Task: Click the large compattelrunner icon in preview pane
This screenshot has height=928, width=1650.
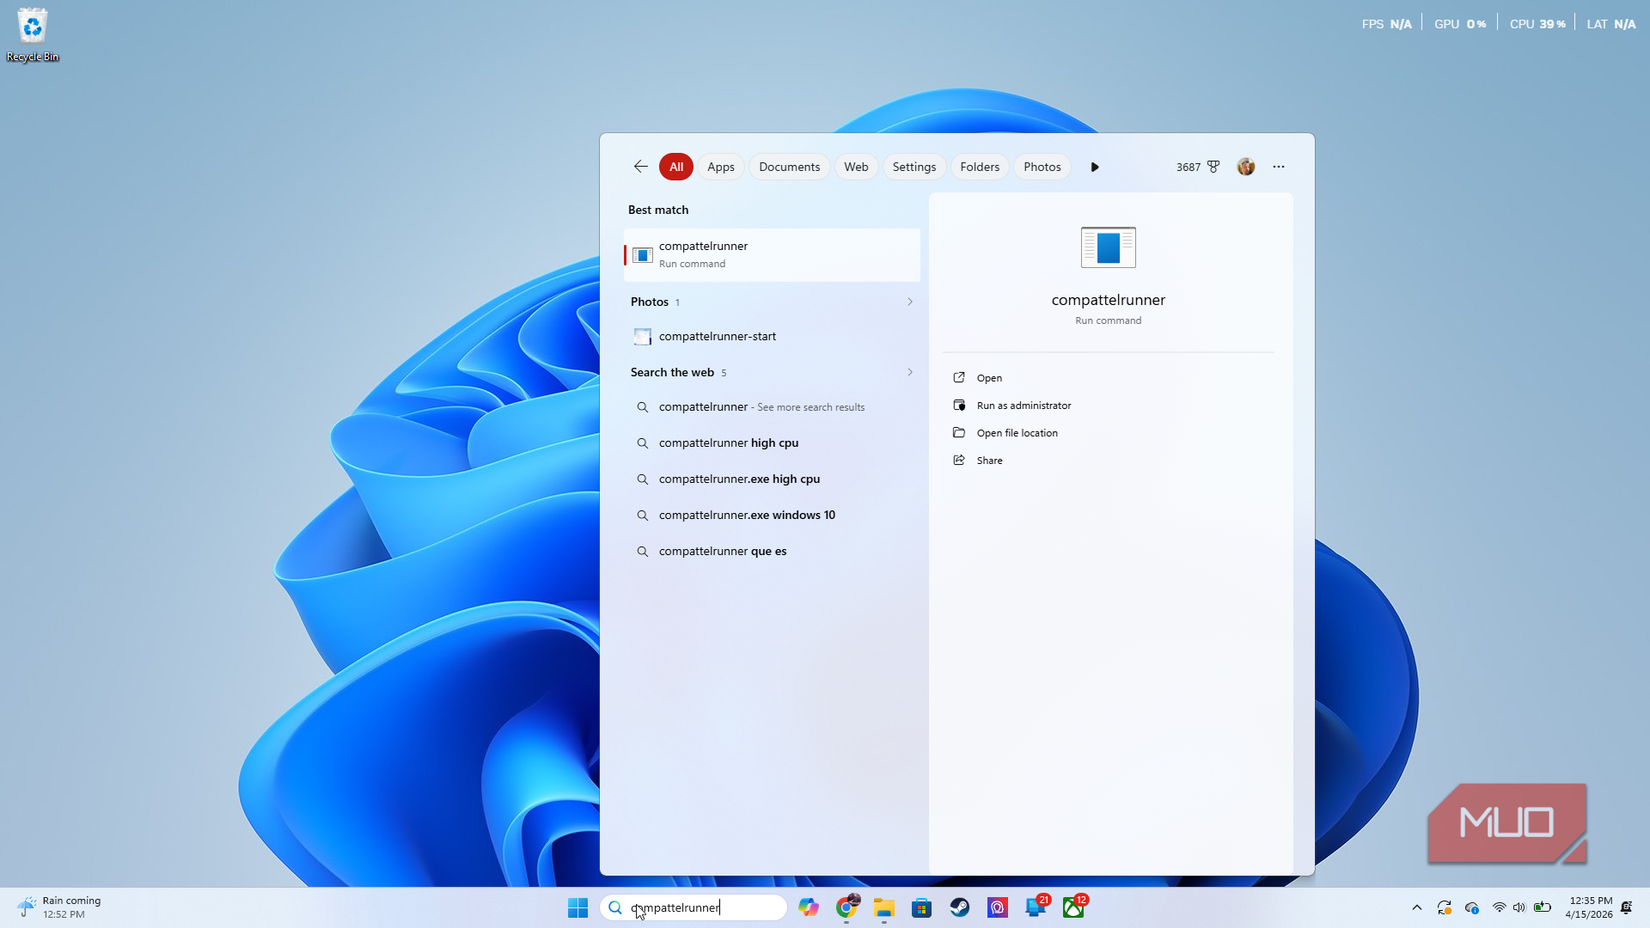Action: [1108, 247]
